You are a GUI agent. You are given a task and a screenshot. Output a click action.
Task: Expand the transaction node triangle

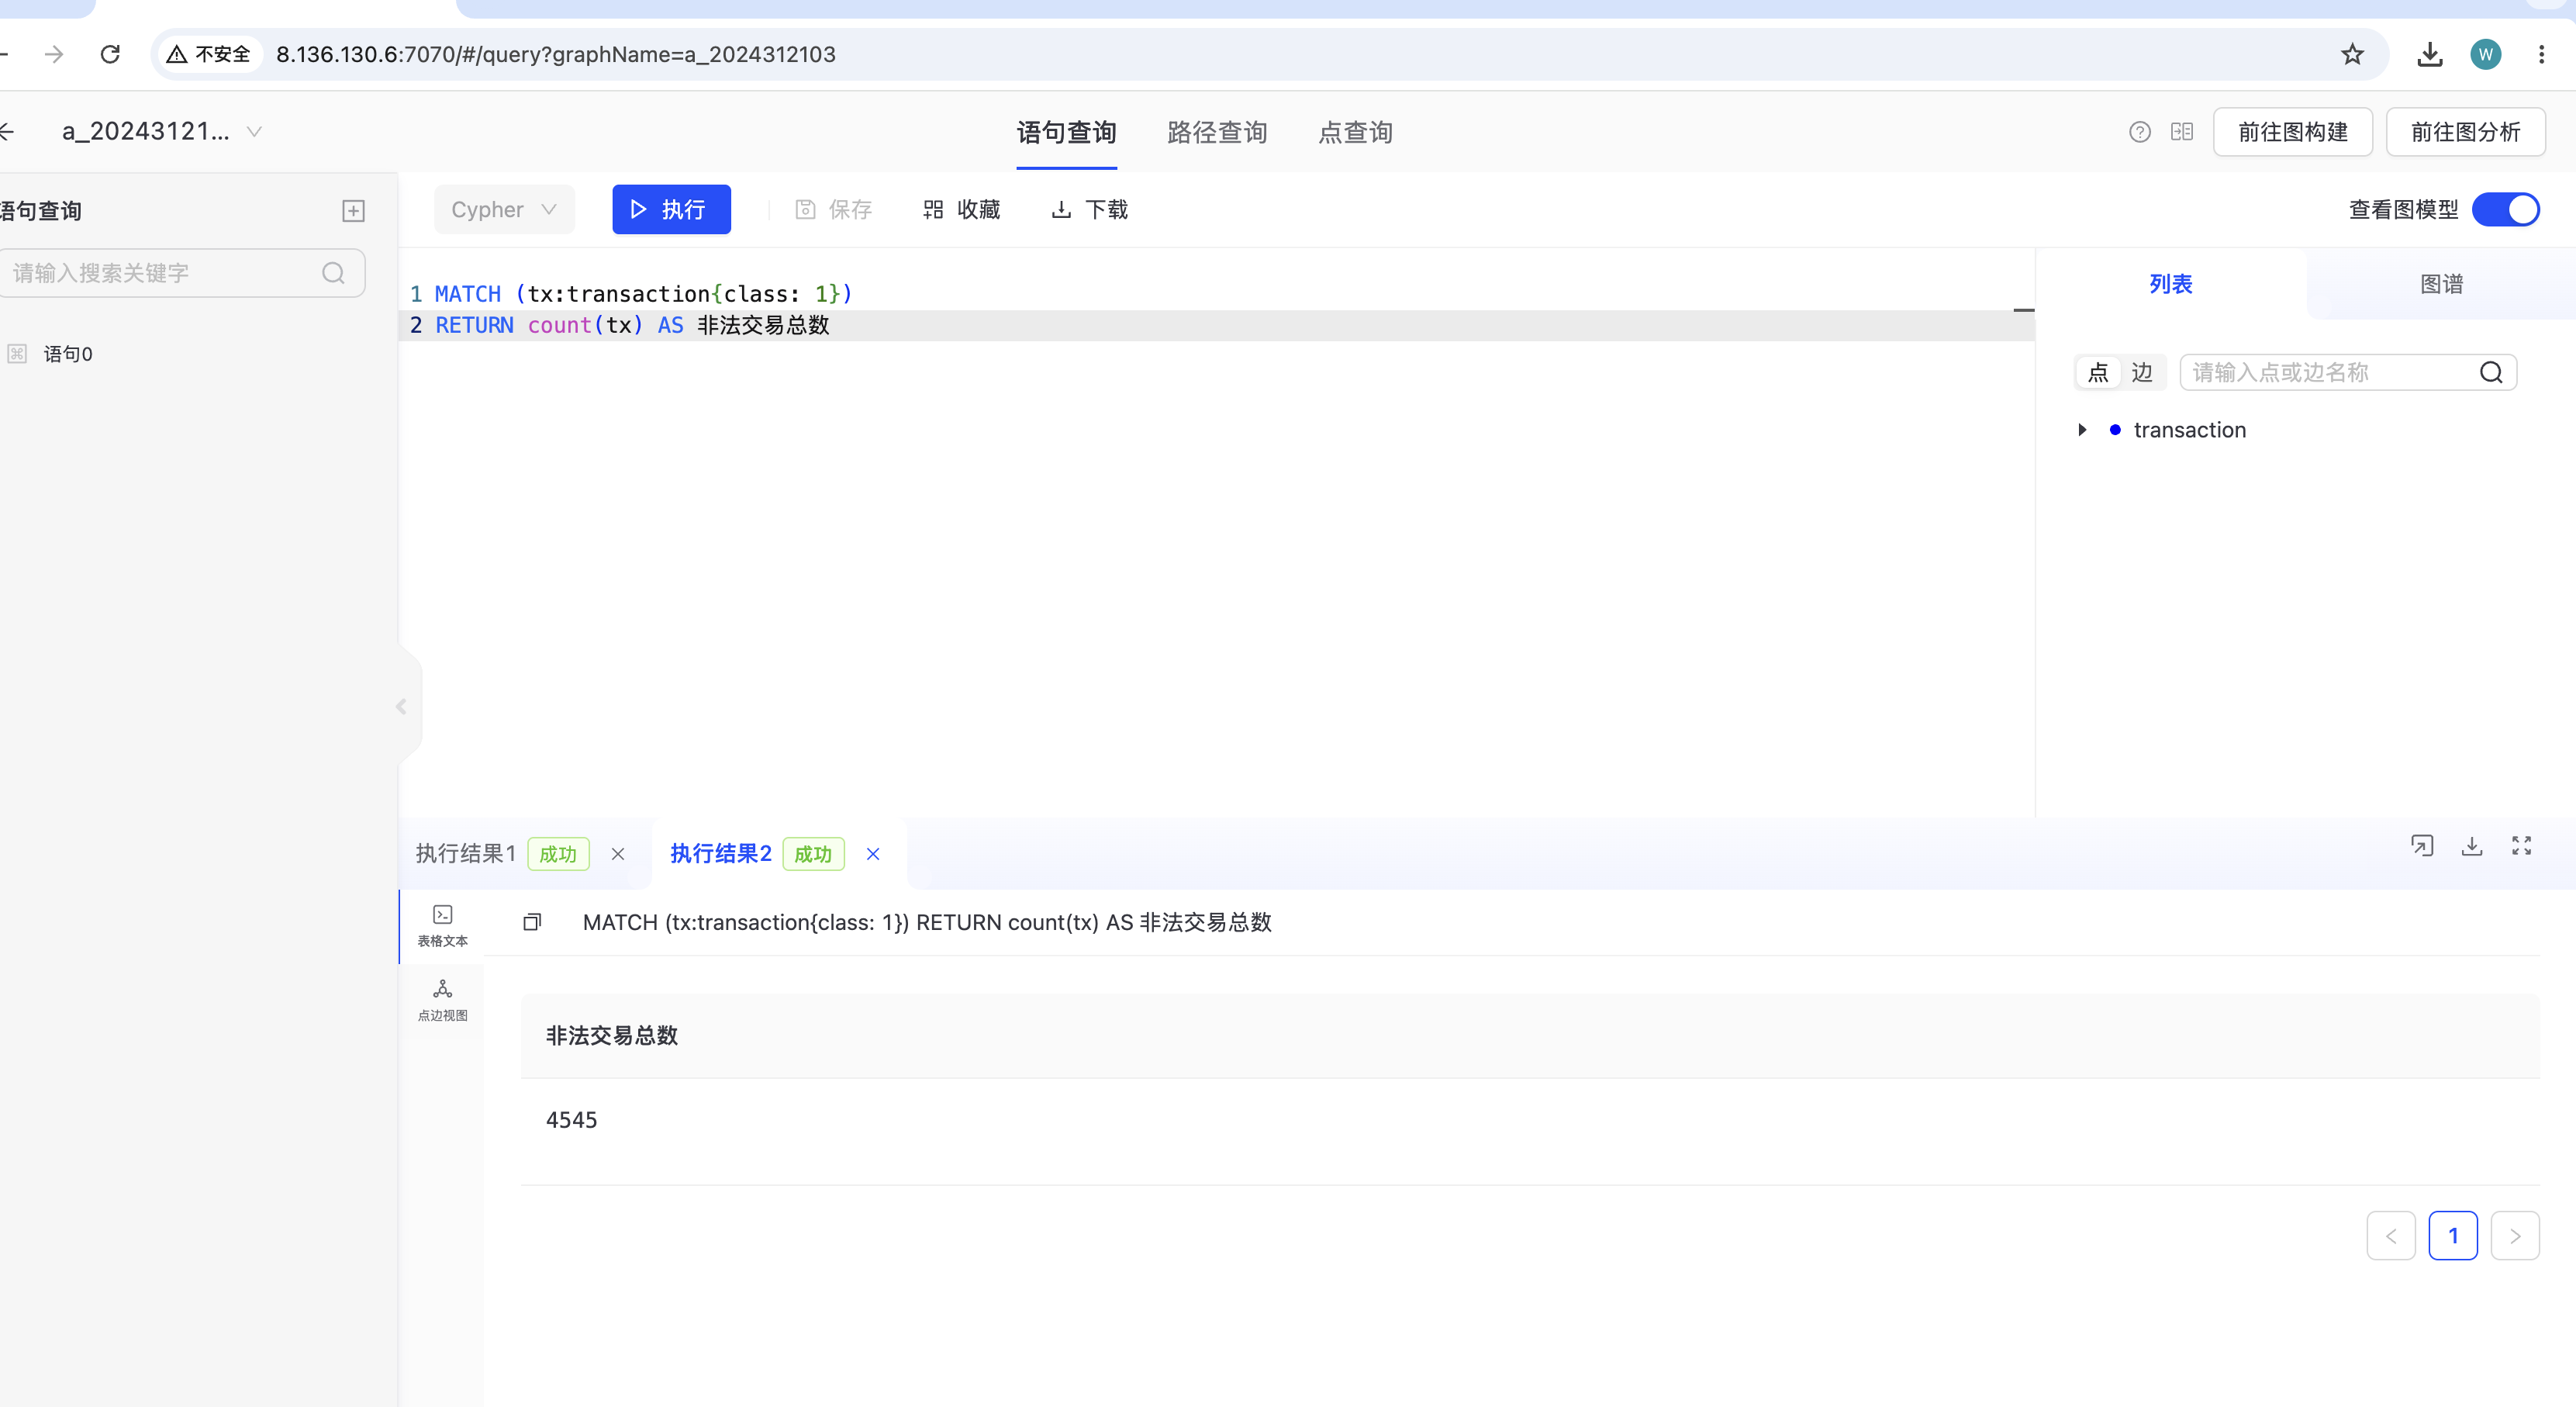(2082, 430)
